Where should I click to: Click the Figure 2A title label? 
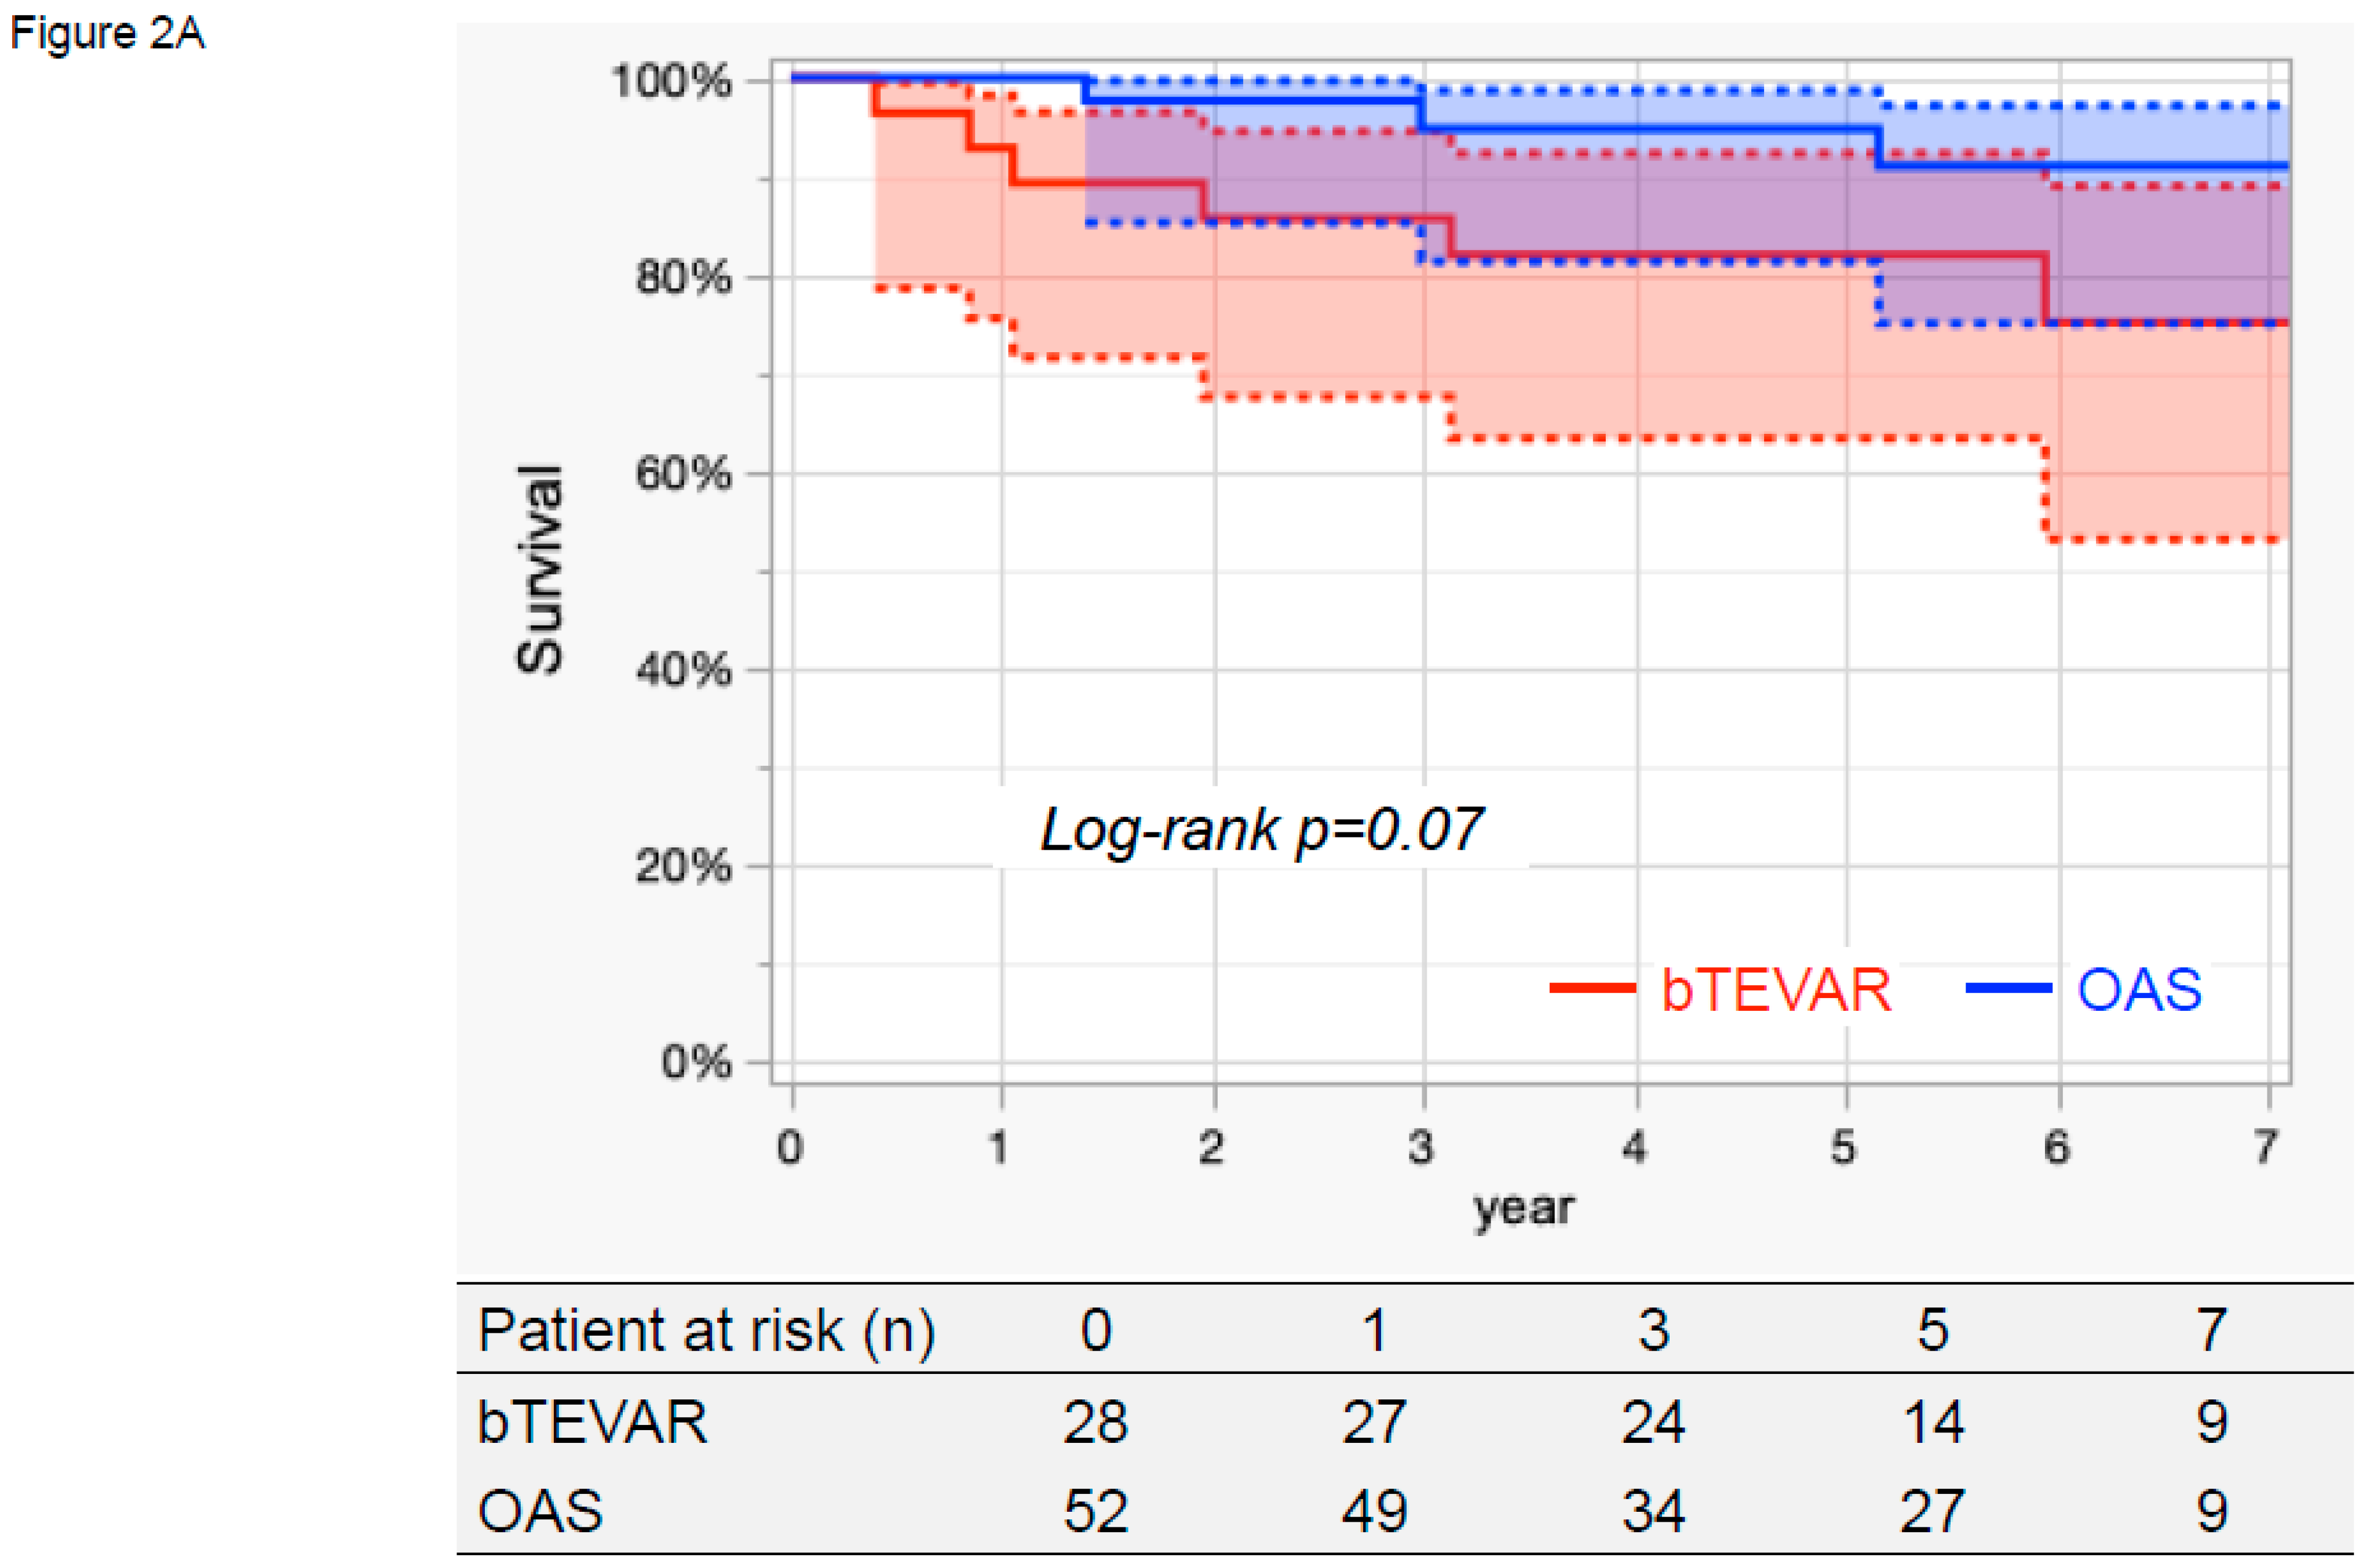(107, 33)
